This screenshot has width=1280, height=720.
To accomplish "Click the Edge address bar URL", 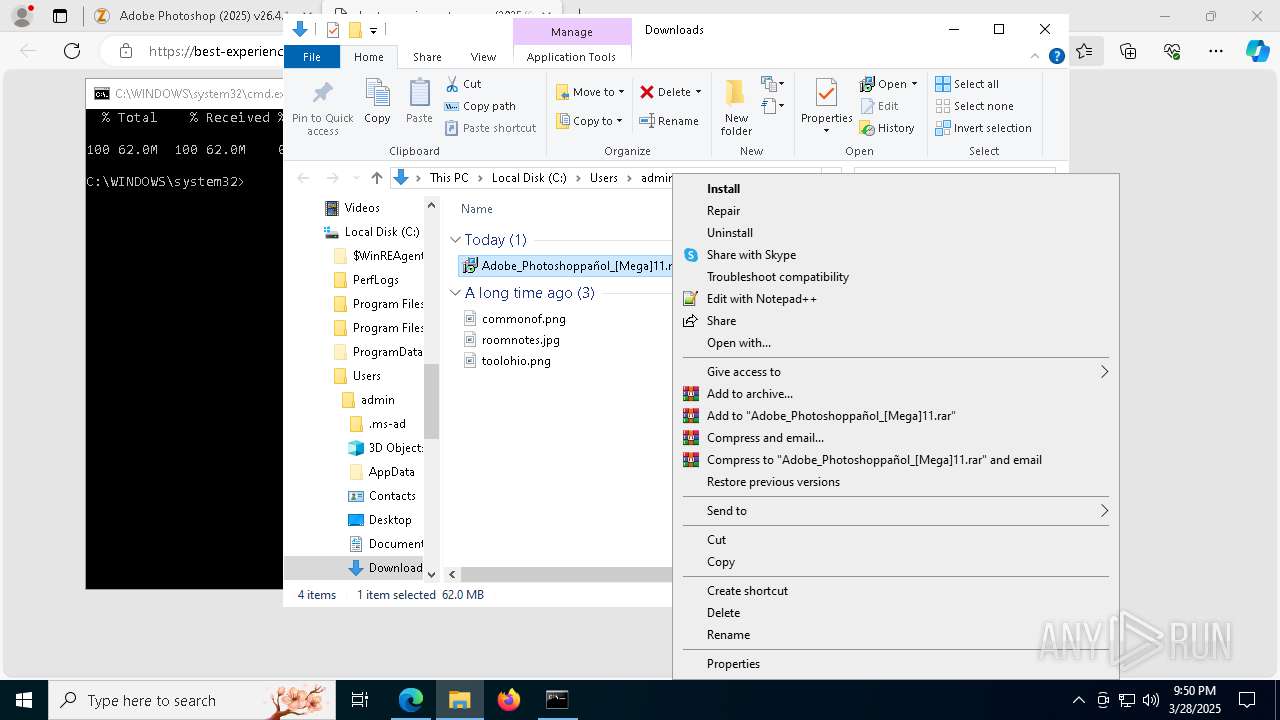I will tap(214, 51).
